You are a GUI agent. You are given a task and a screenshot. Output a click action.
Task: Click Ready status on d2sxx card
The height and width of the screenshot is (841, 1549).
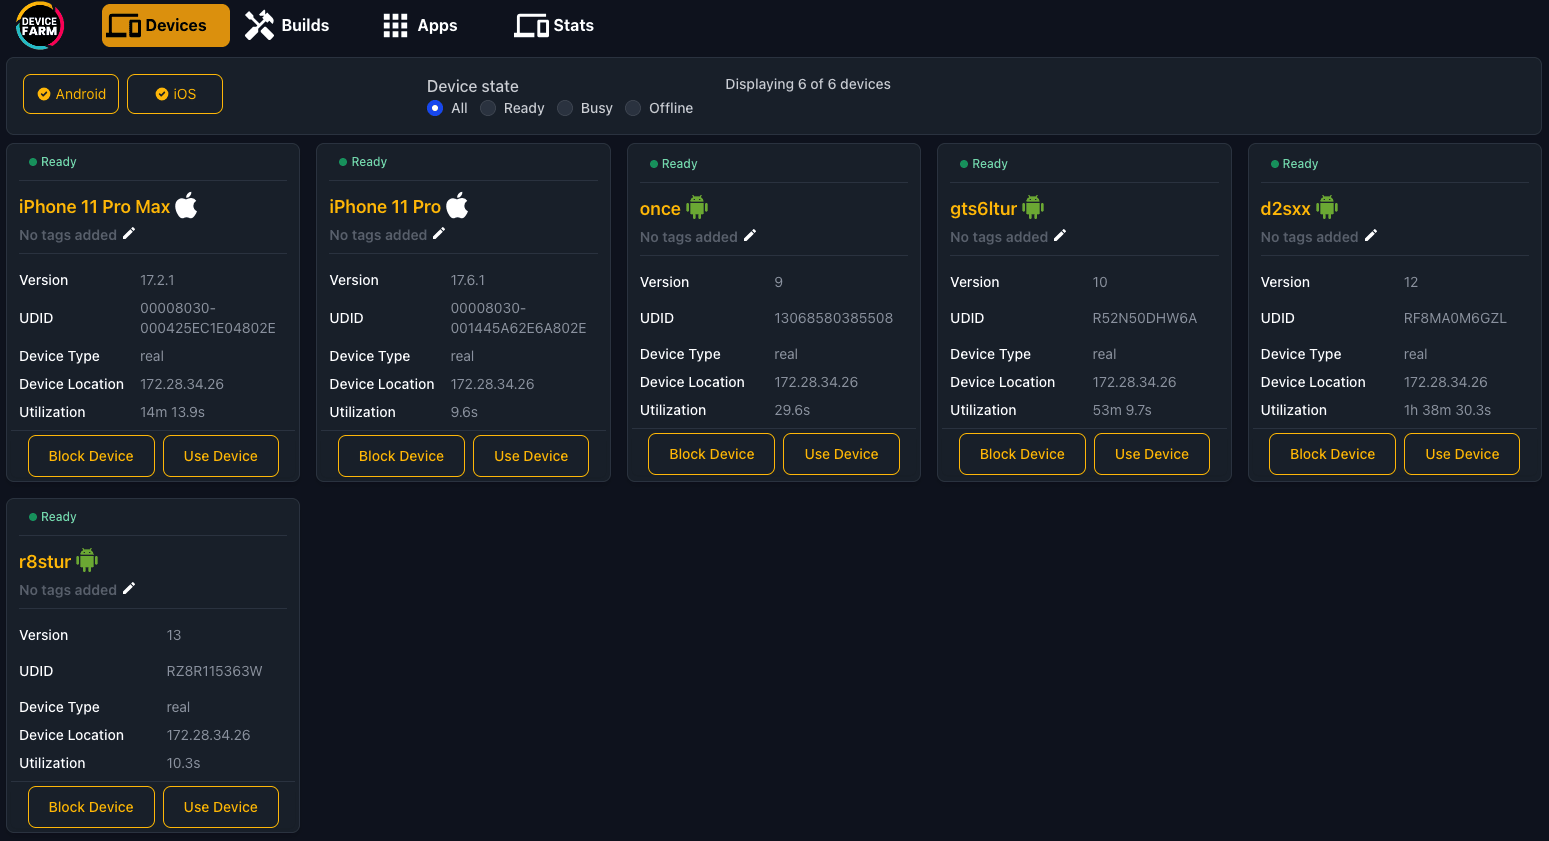pos(1295,164)
